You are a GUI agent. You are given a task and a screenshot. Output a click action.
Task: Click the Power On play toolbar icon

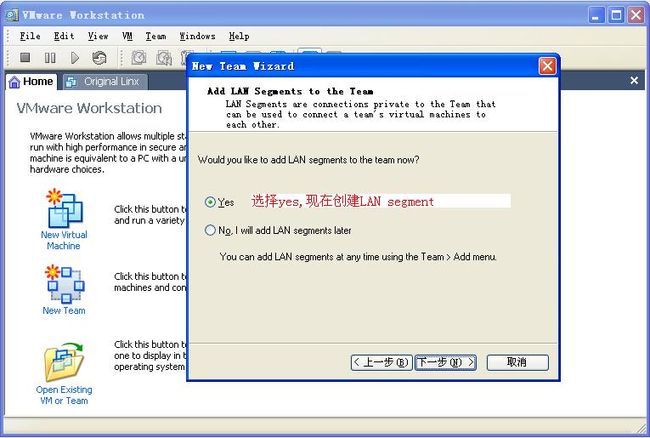(x=75, y=58)
